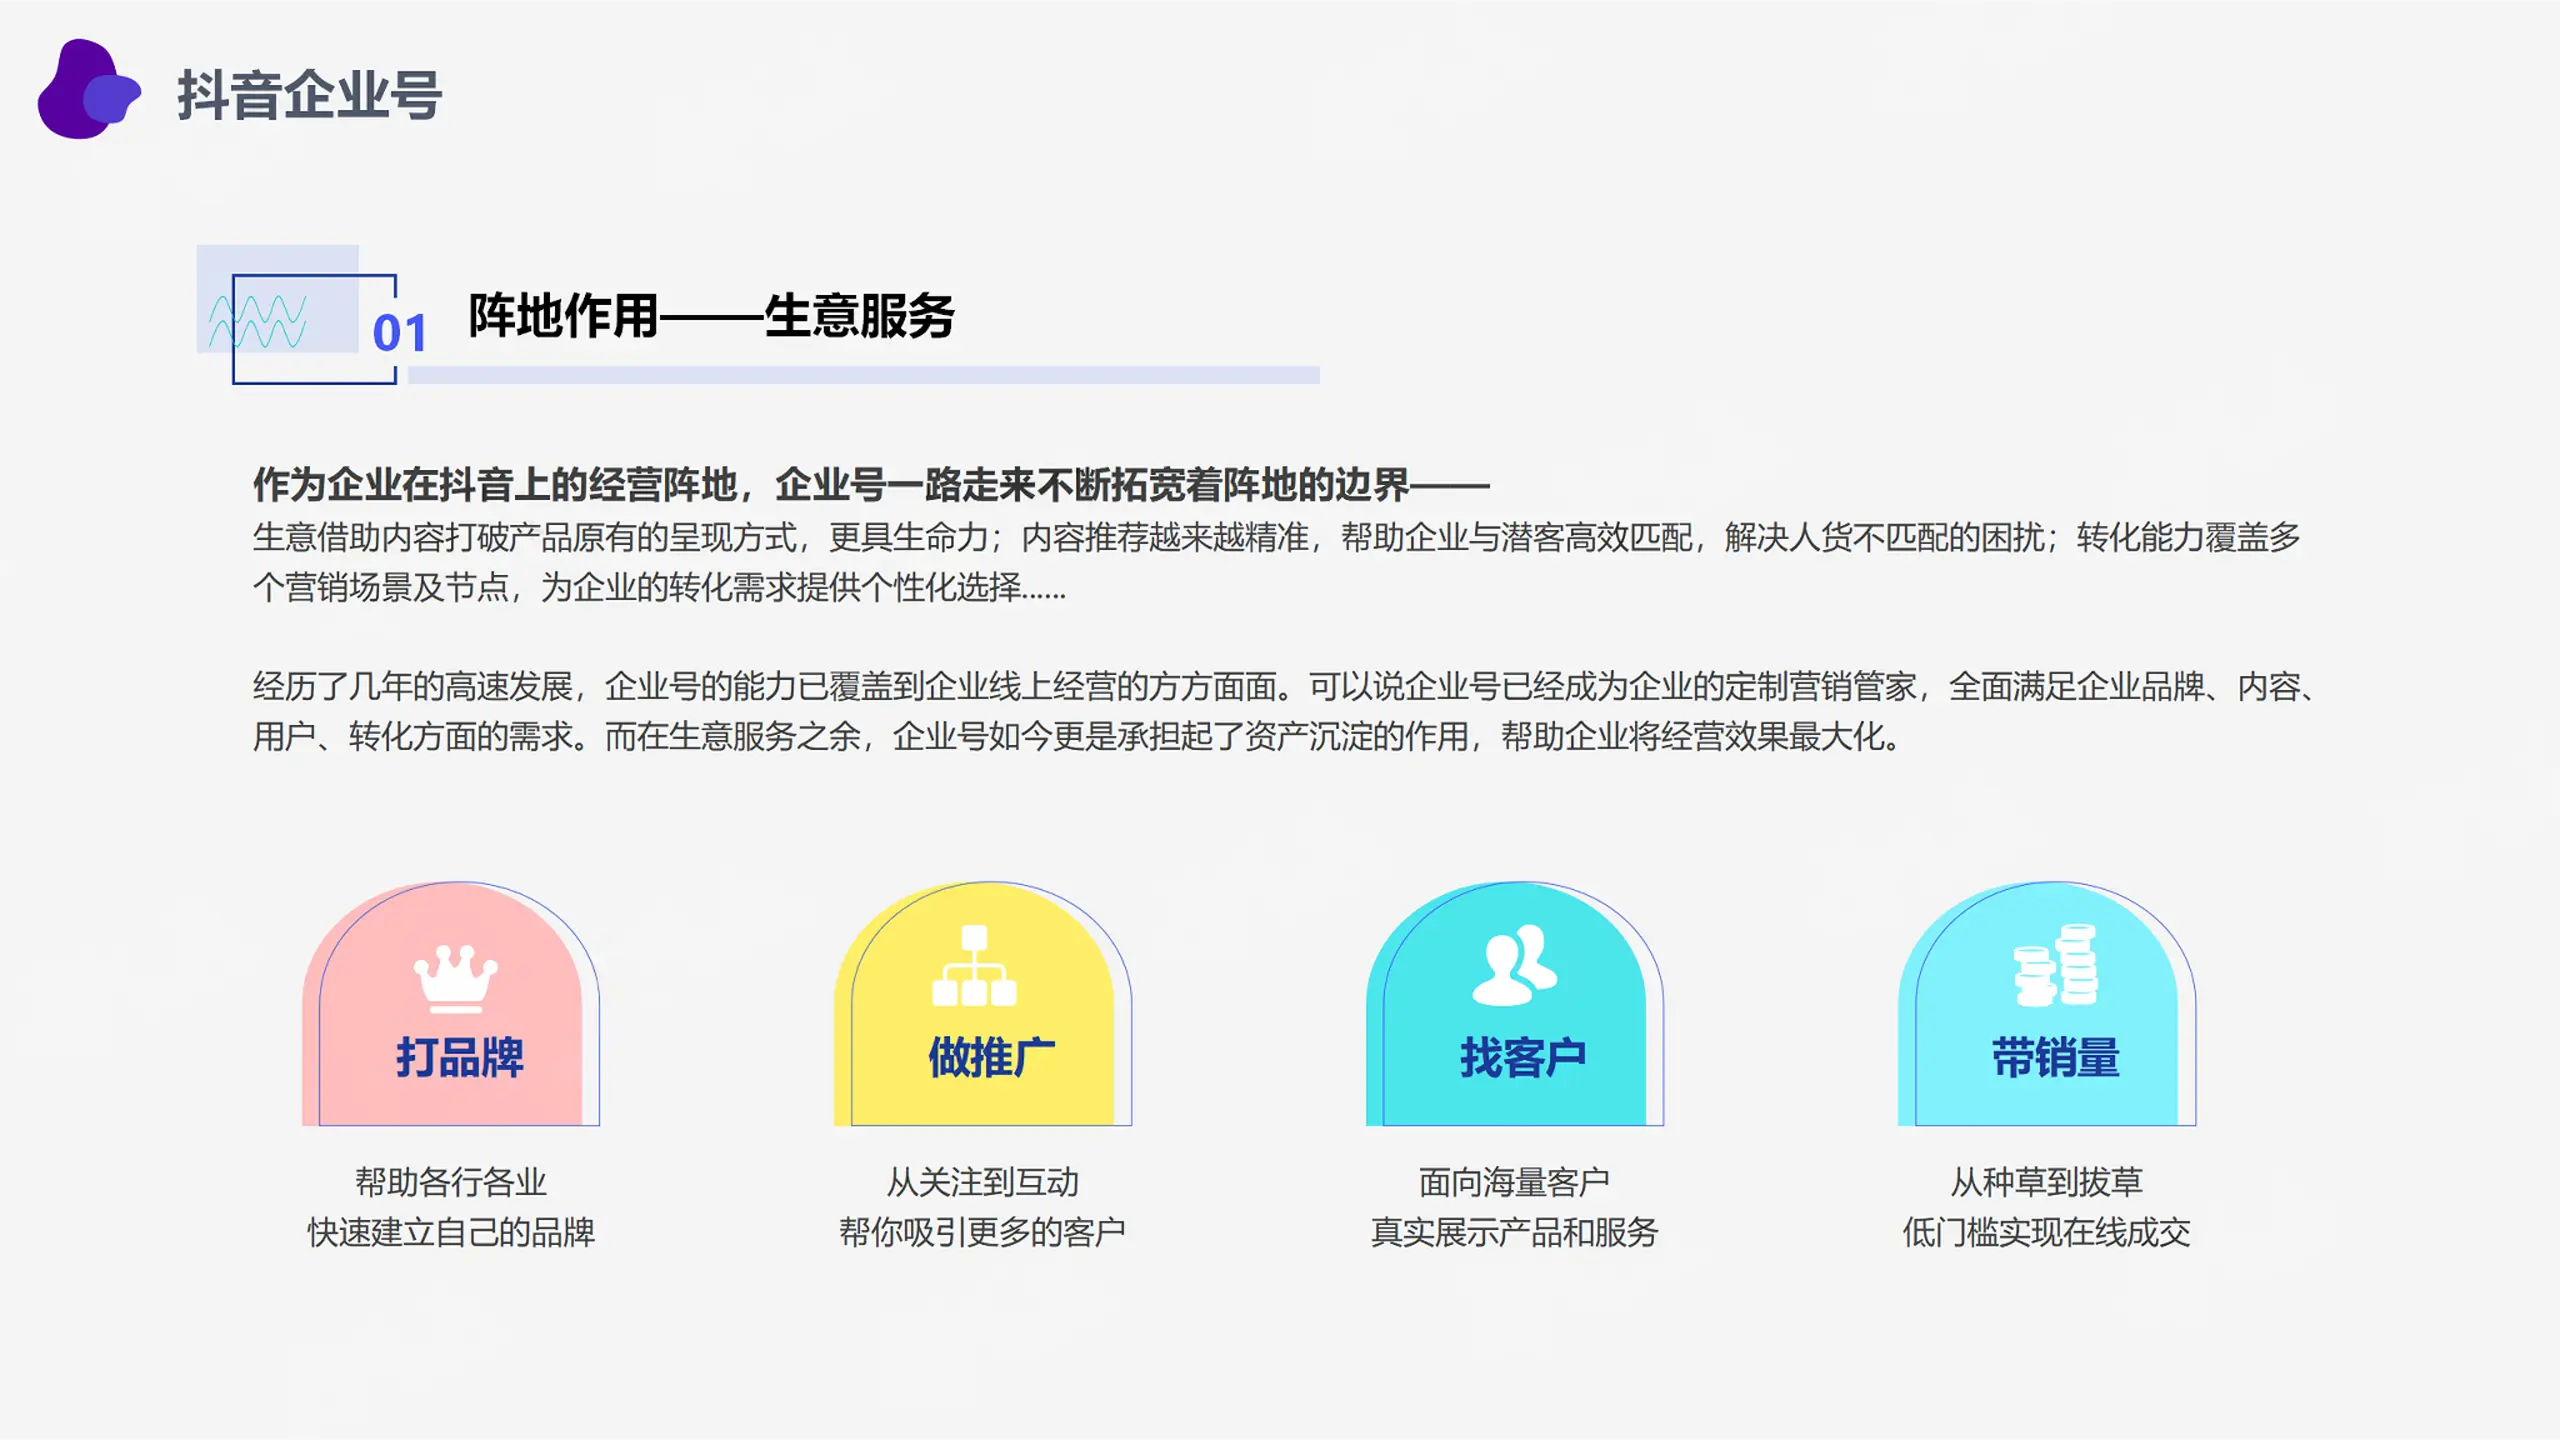Click the caption 从种草到拔草

click(x=2047, y=1182)
